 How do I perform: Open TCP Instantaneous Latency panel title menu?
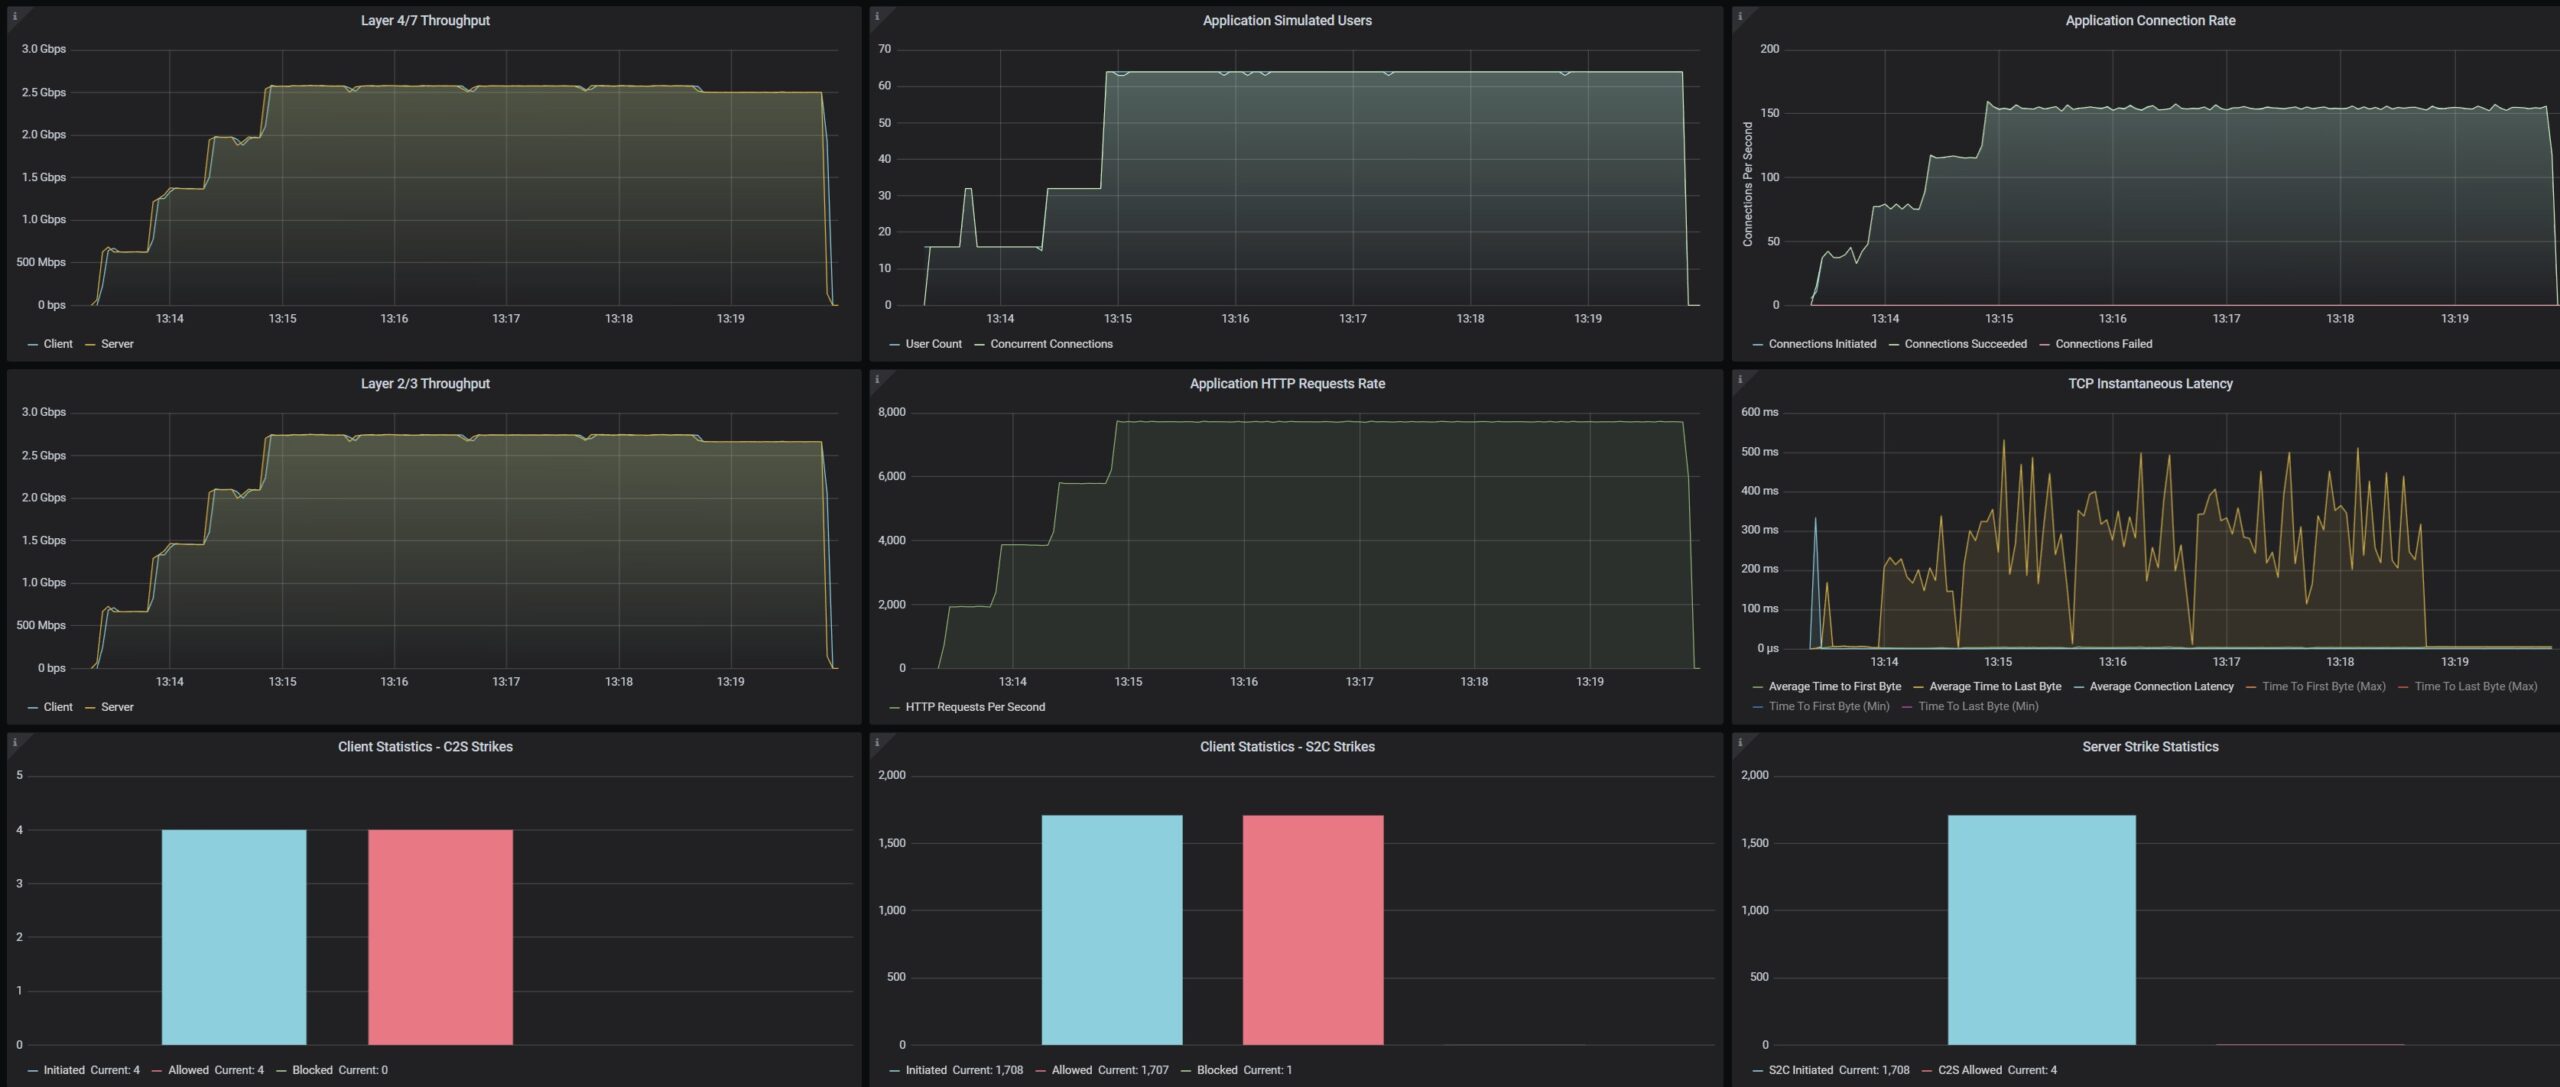coord(2150,384)
